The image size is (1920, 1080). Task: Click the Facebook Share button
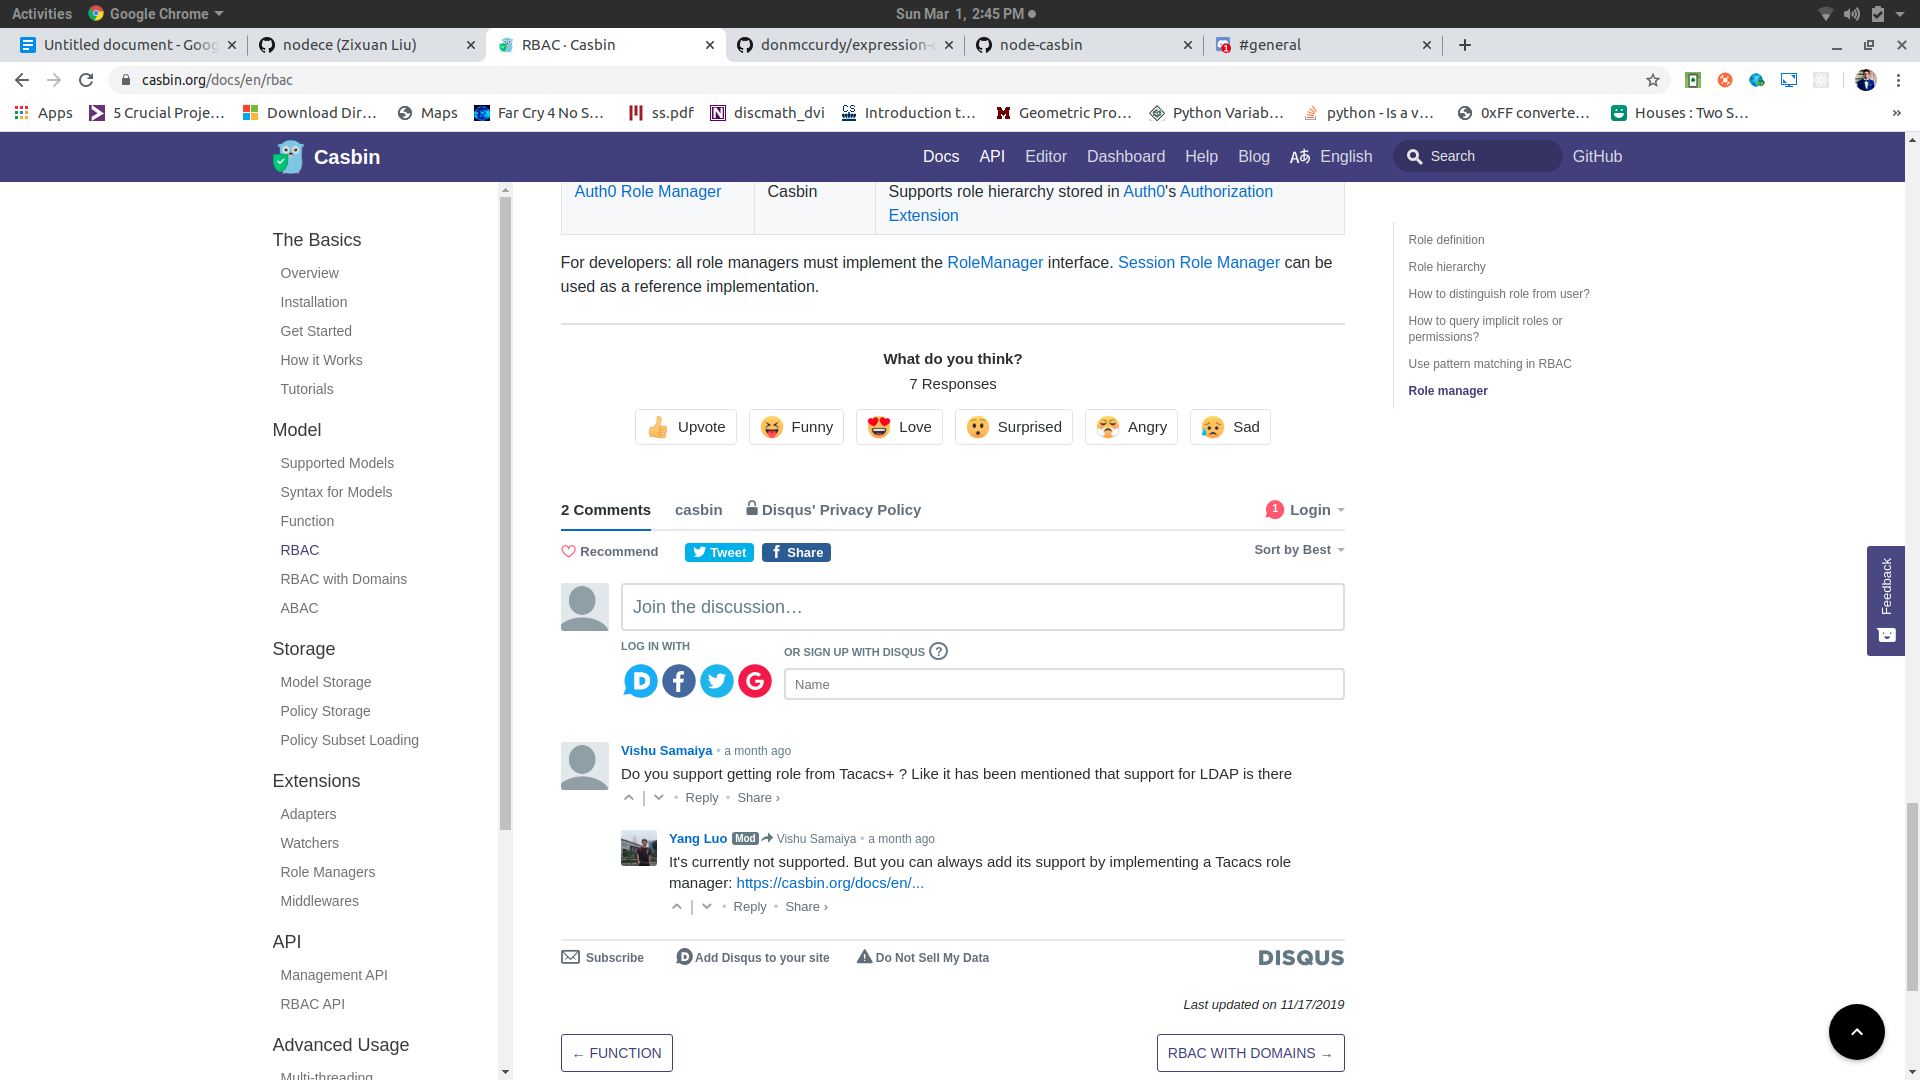tap(796, 552)
